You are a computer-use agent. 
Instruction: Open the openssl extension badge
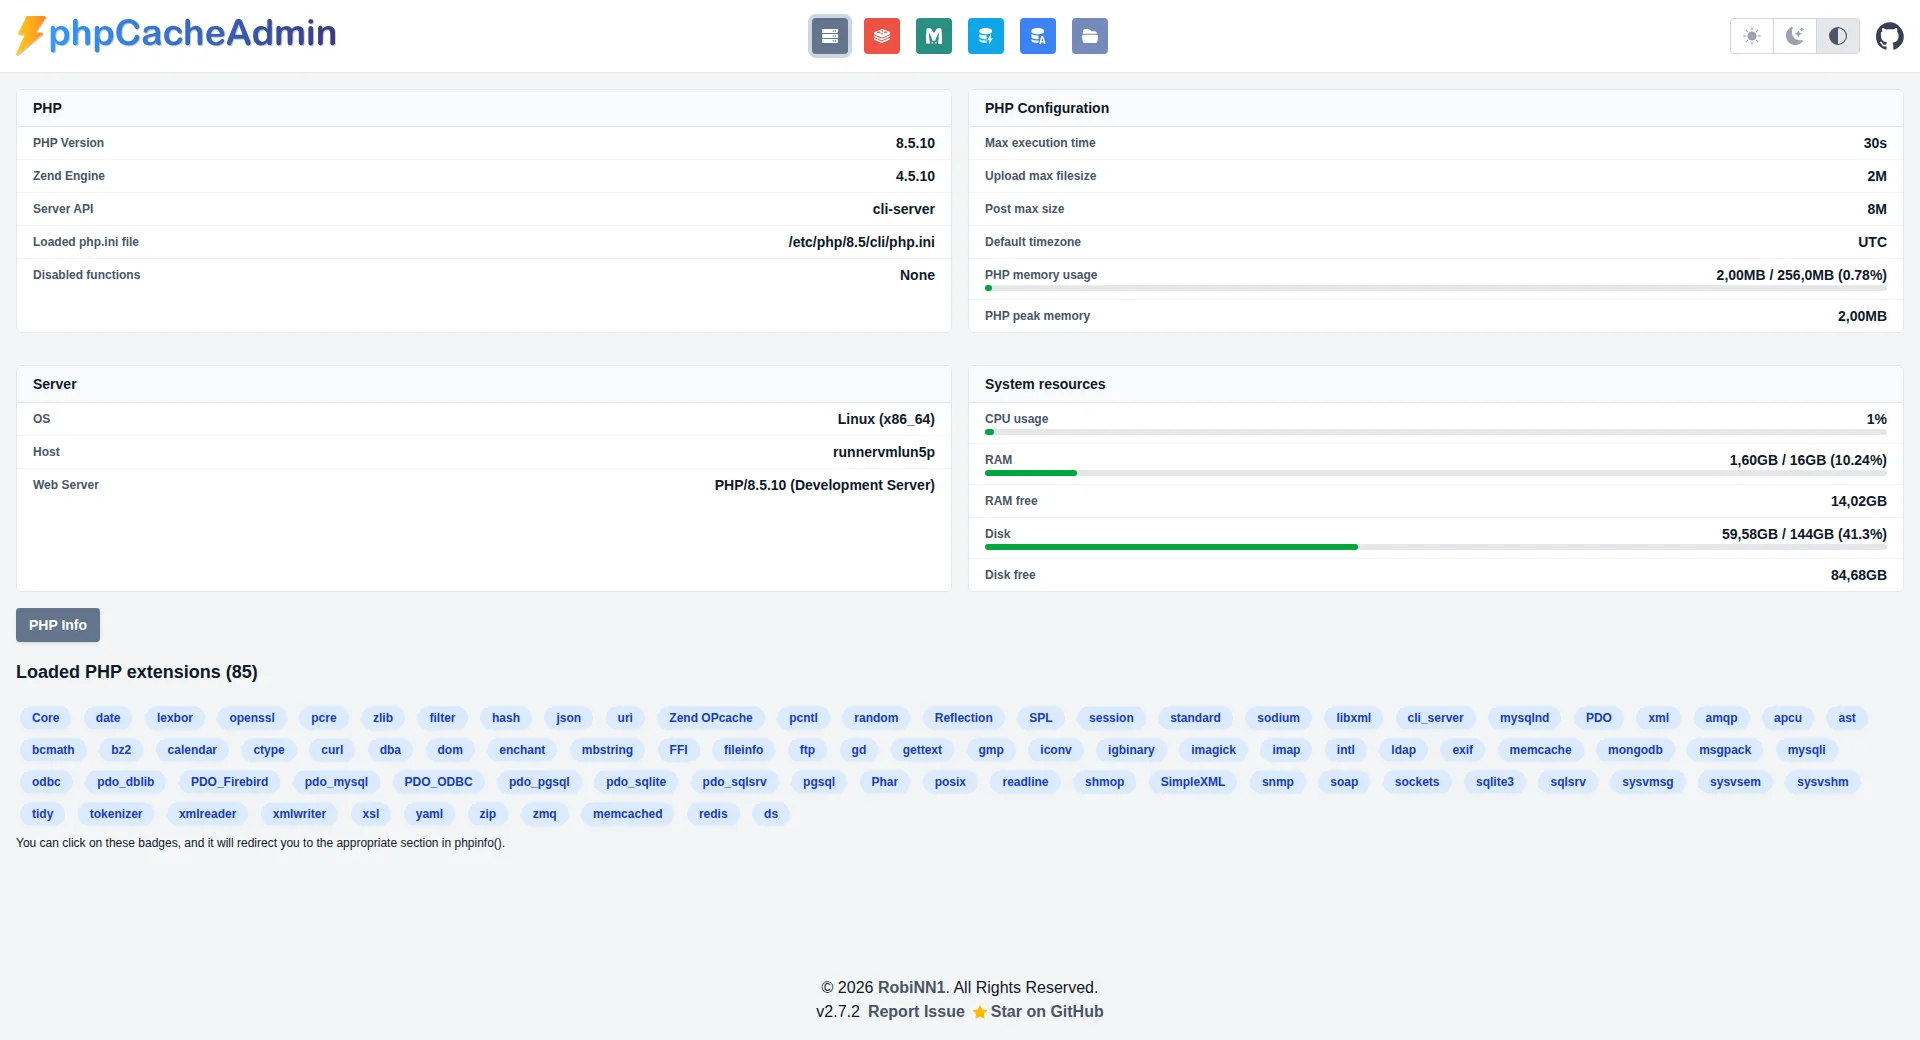252,718
